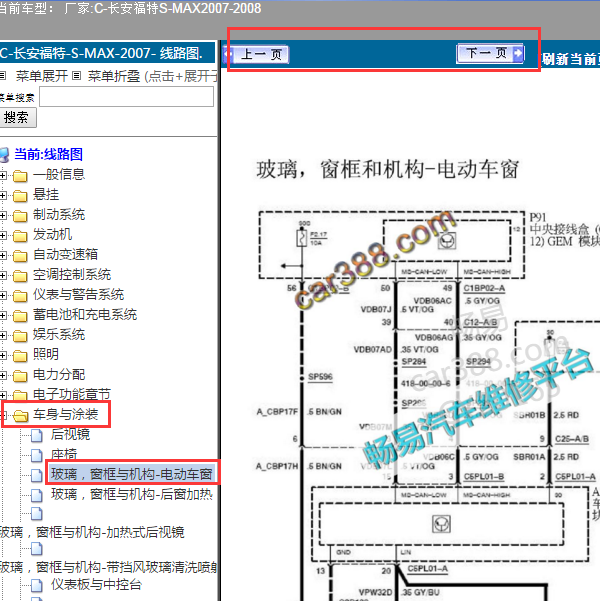Click the 菜单折叠 small list icon
Screen dimensions: 600x601
pyautogui.click(x=77, y=76)
